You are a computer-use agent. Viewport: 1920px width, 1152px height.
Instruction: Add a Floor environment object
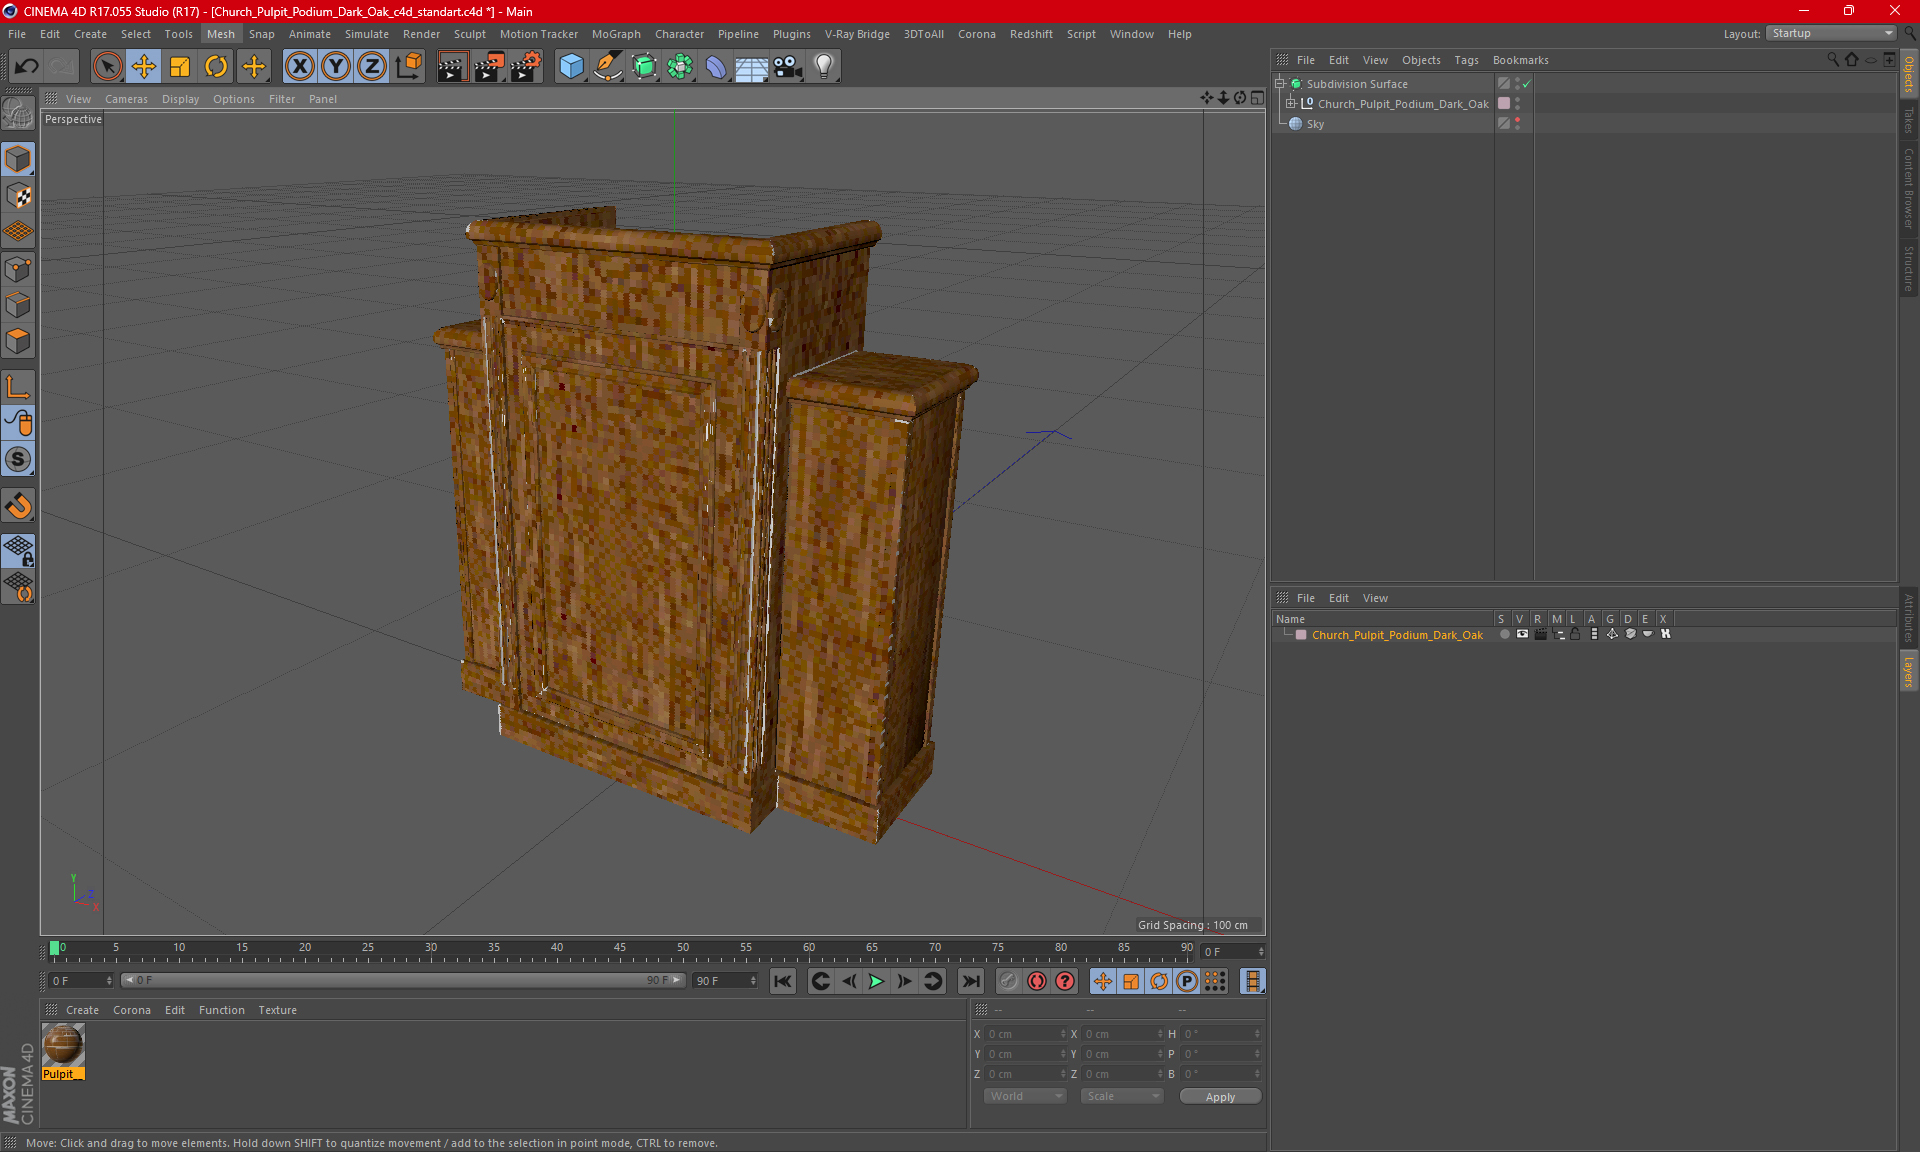pos(751,67)
